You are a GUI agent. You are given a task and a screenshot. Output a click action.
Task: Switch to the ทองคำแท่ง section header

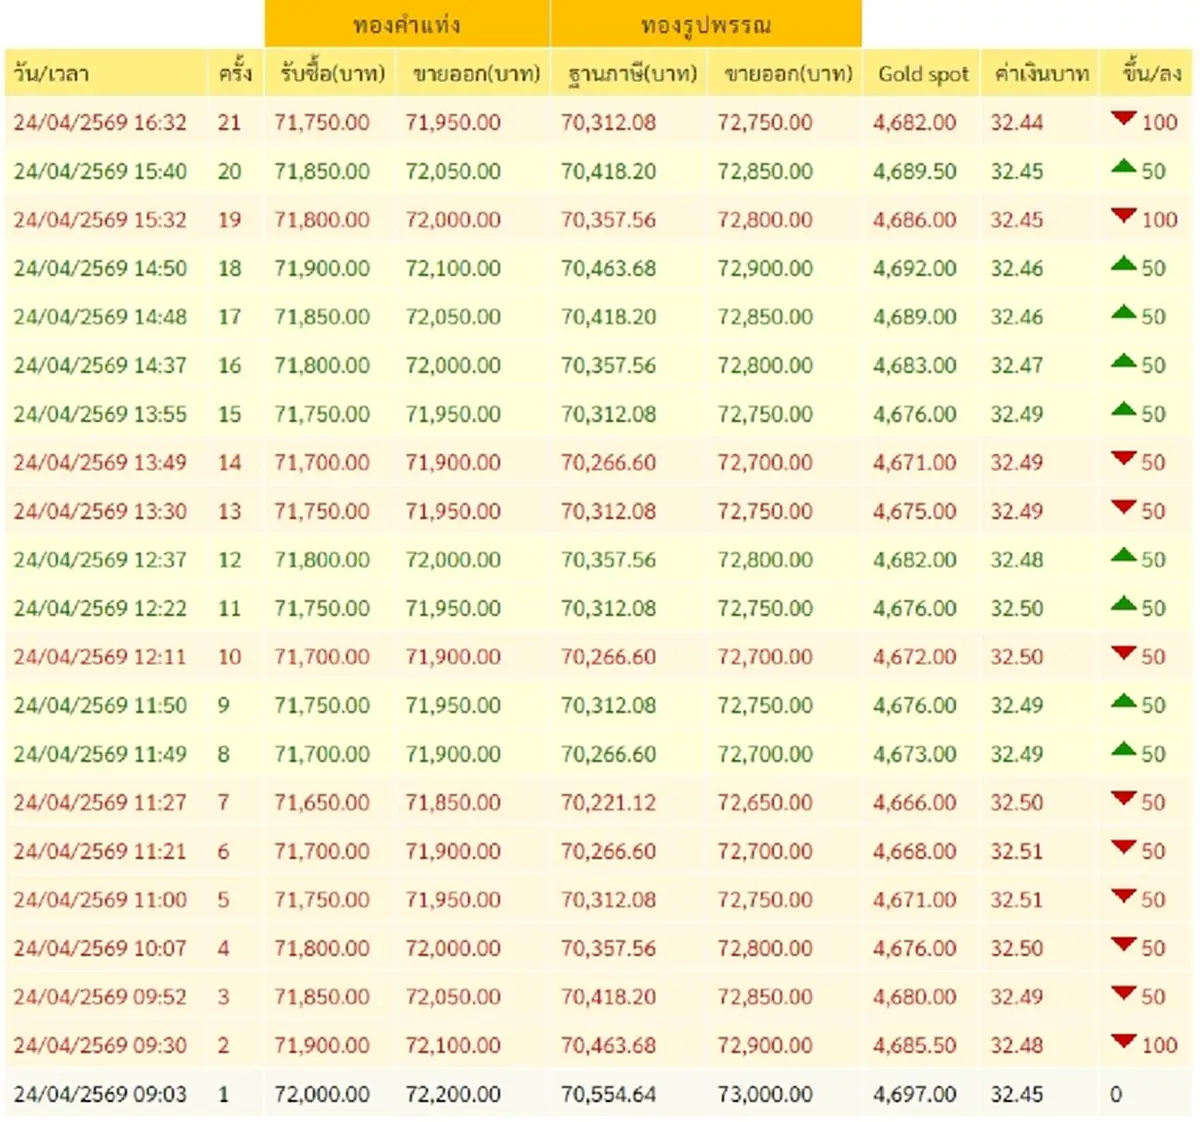point(406,21)
